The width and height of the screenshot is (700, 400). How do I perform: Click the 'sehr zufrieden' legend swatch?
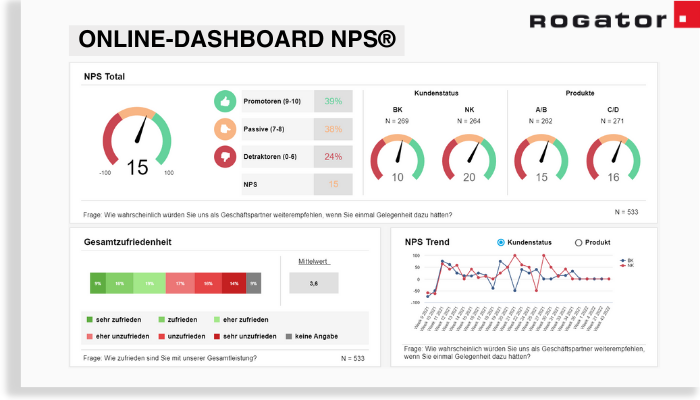(91, 319)
